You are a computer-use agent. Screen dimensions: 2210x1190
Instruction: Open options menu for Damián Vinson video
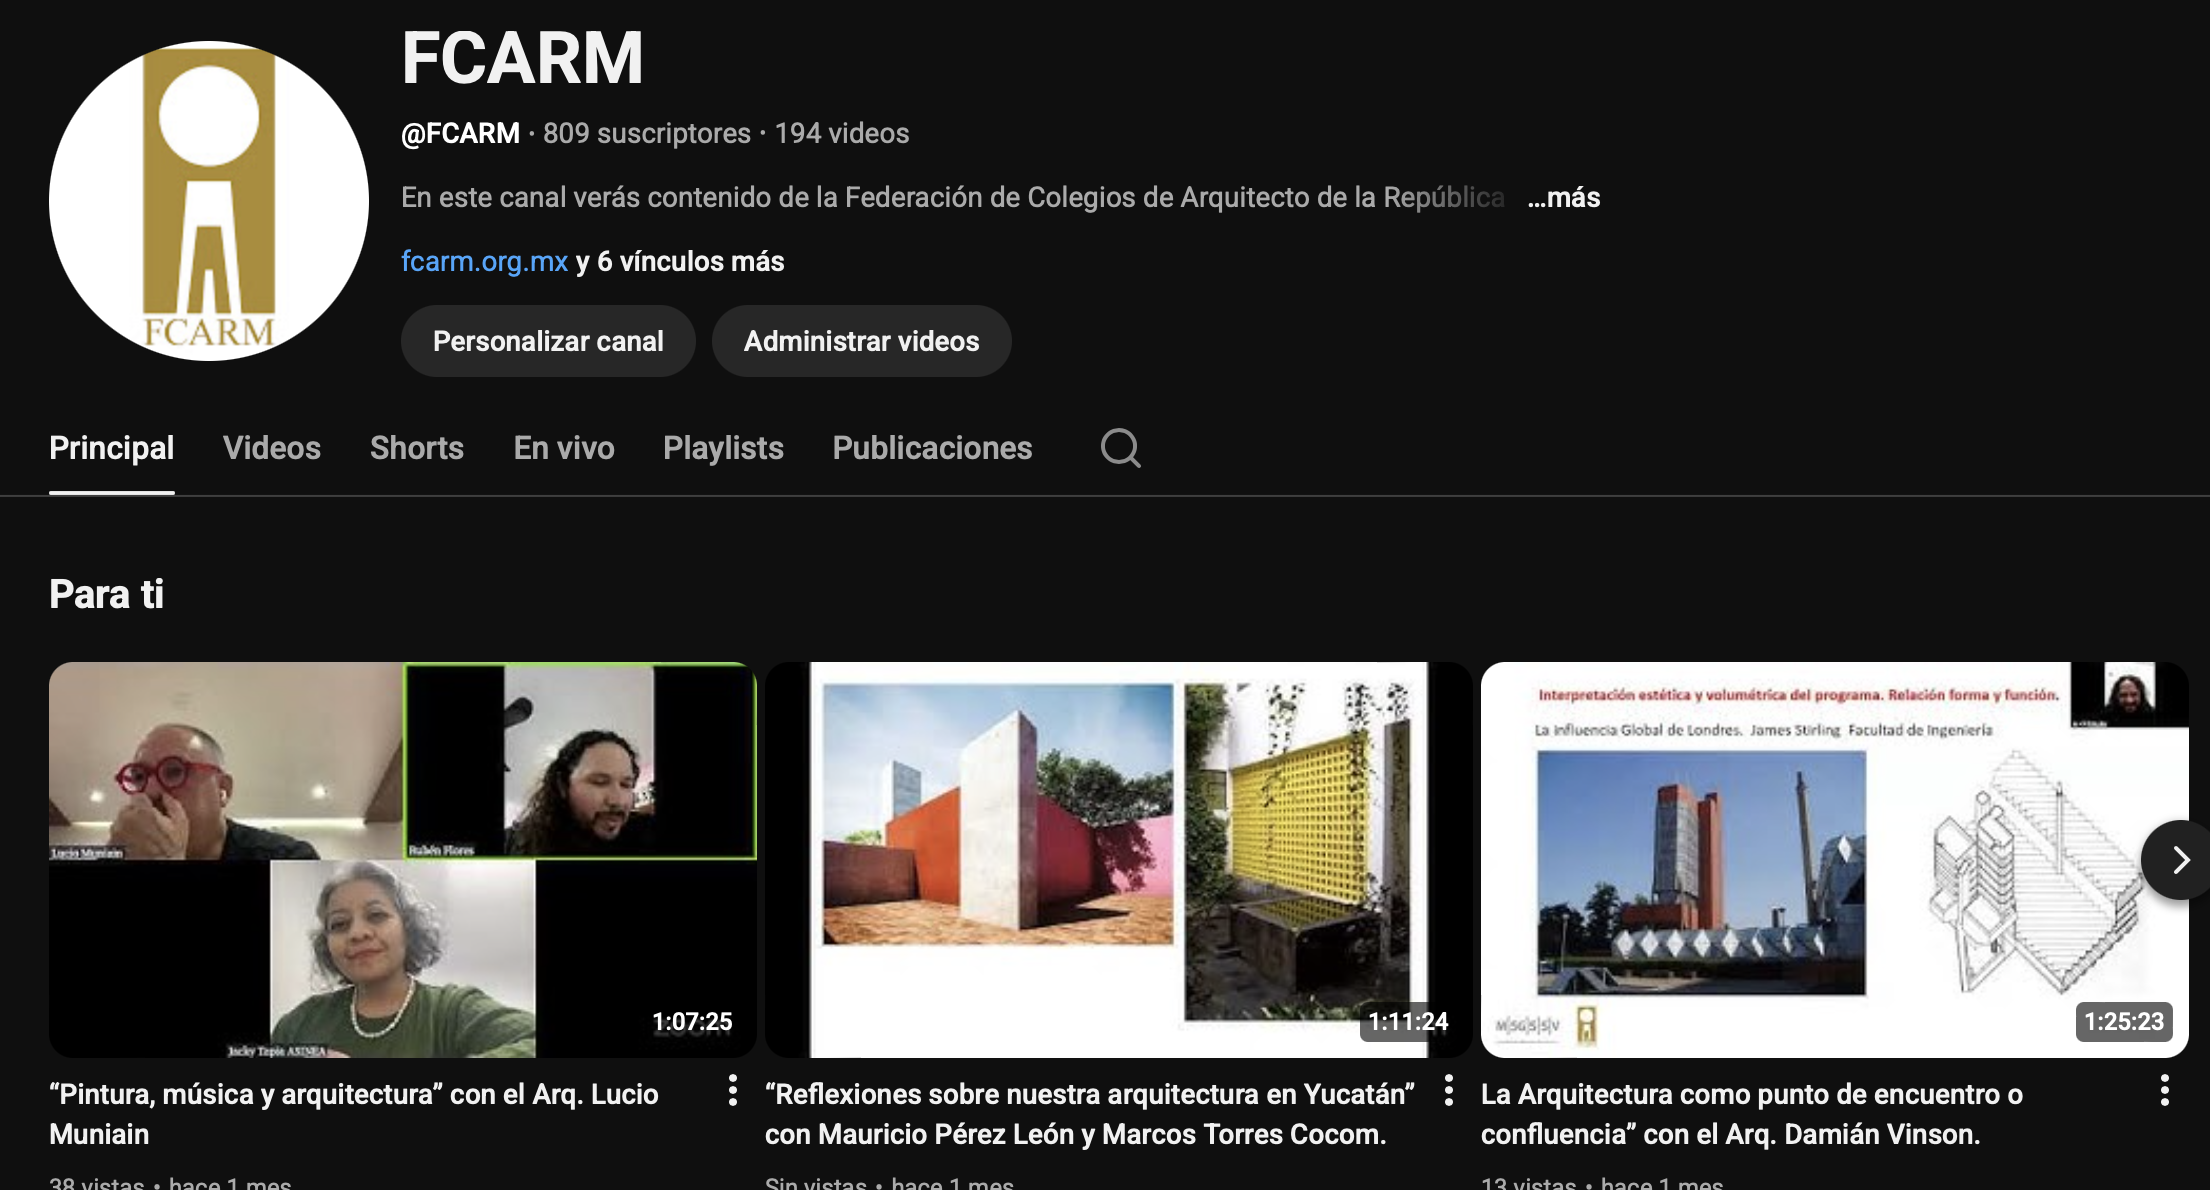[x=2165, y=1090]
